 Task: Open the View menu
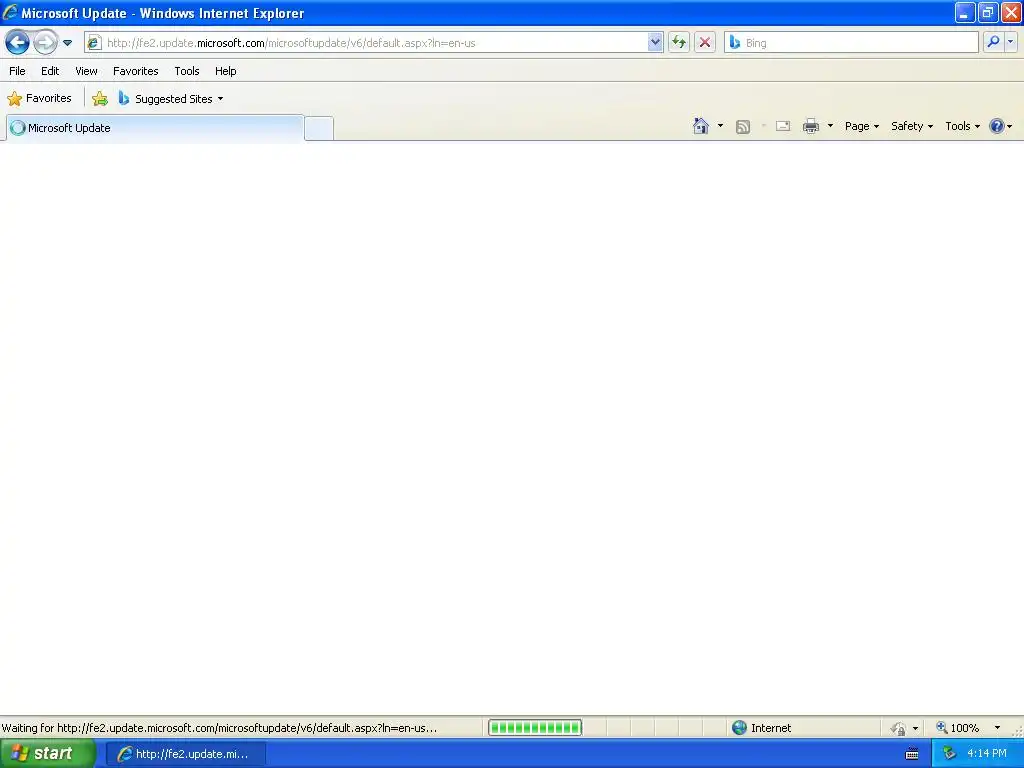(x=86, y=71)
